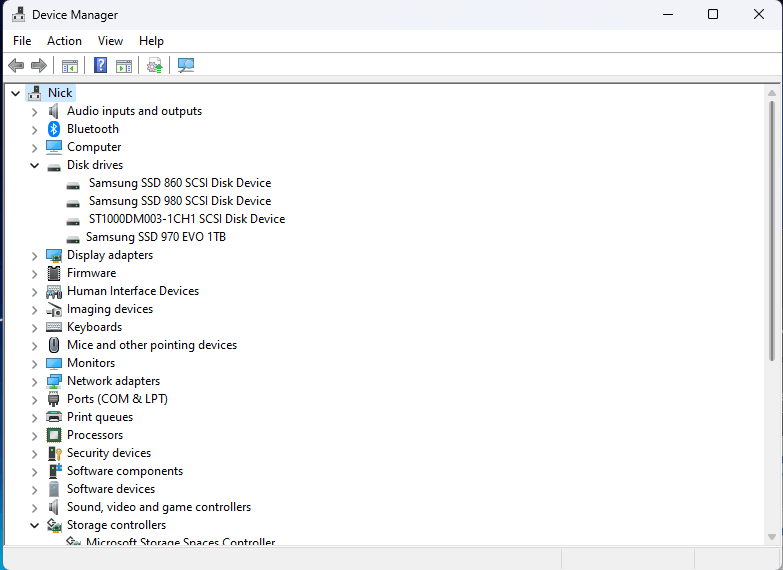
Task: Click the Software components icon
Action: point(54,471)
